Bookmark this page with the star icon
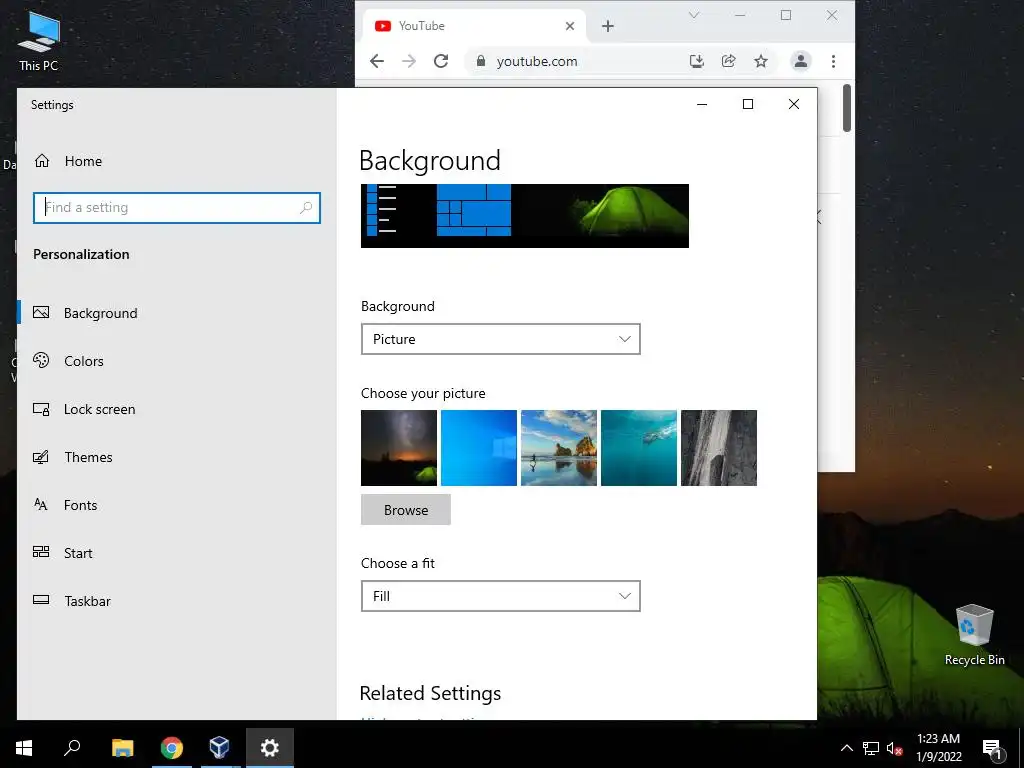 [x=761, y=61]
